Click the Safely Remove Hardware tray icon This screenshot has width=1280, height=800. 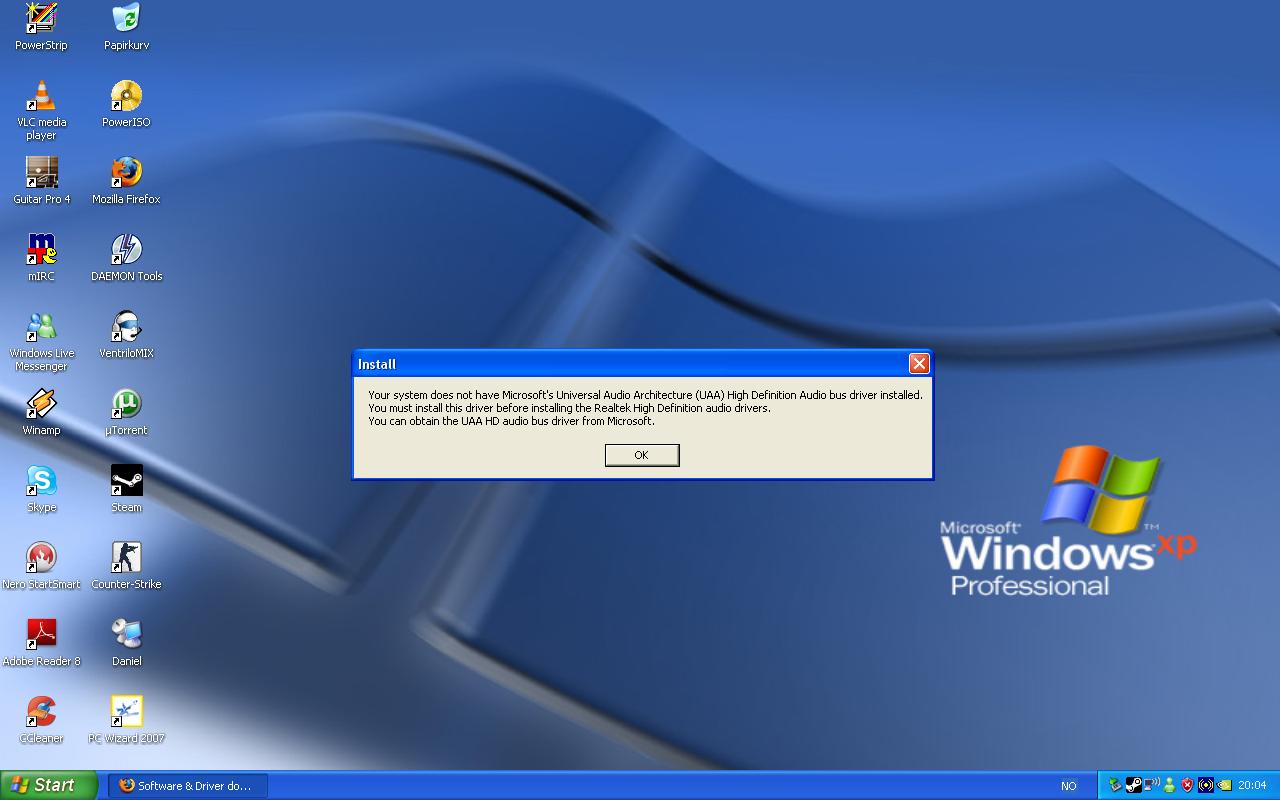click(1115, 785)
